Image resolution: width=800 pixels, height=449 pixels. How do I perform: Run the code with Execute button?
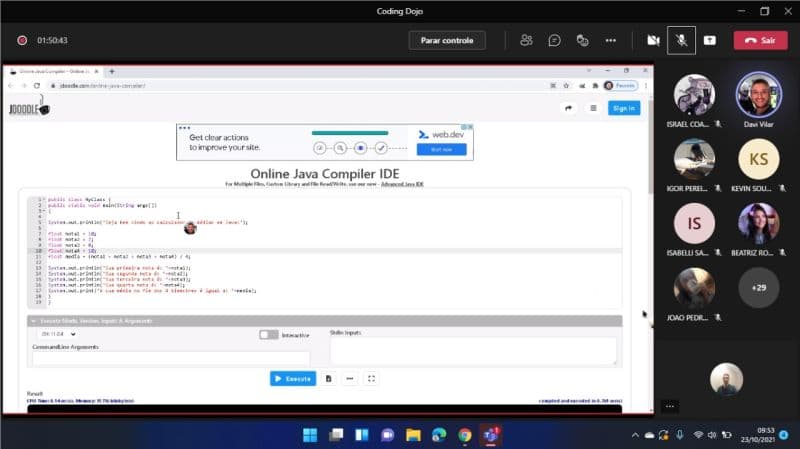[293, 379]
